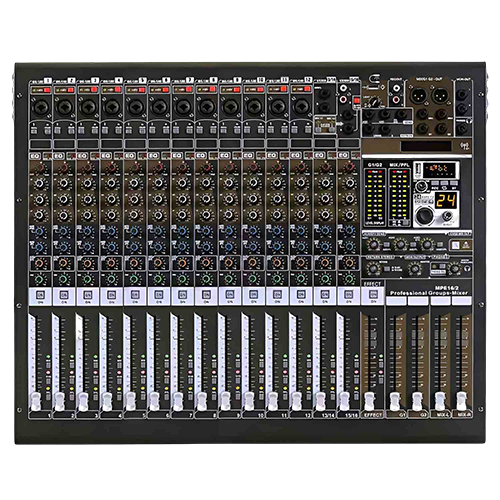Click the long black display window beside the antenna icon

pyautogui.click(x=426, y=146)
